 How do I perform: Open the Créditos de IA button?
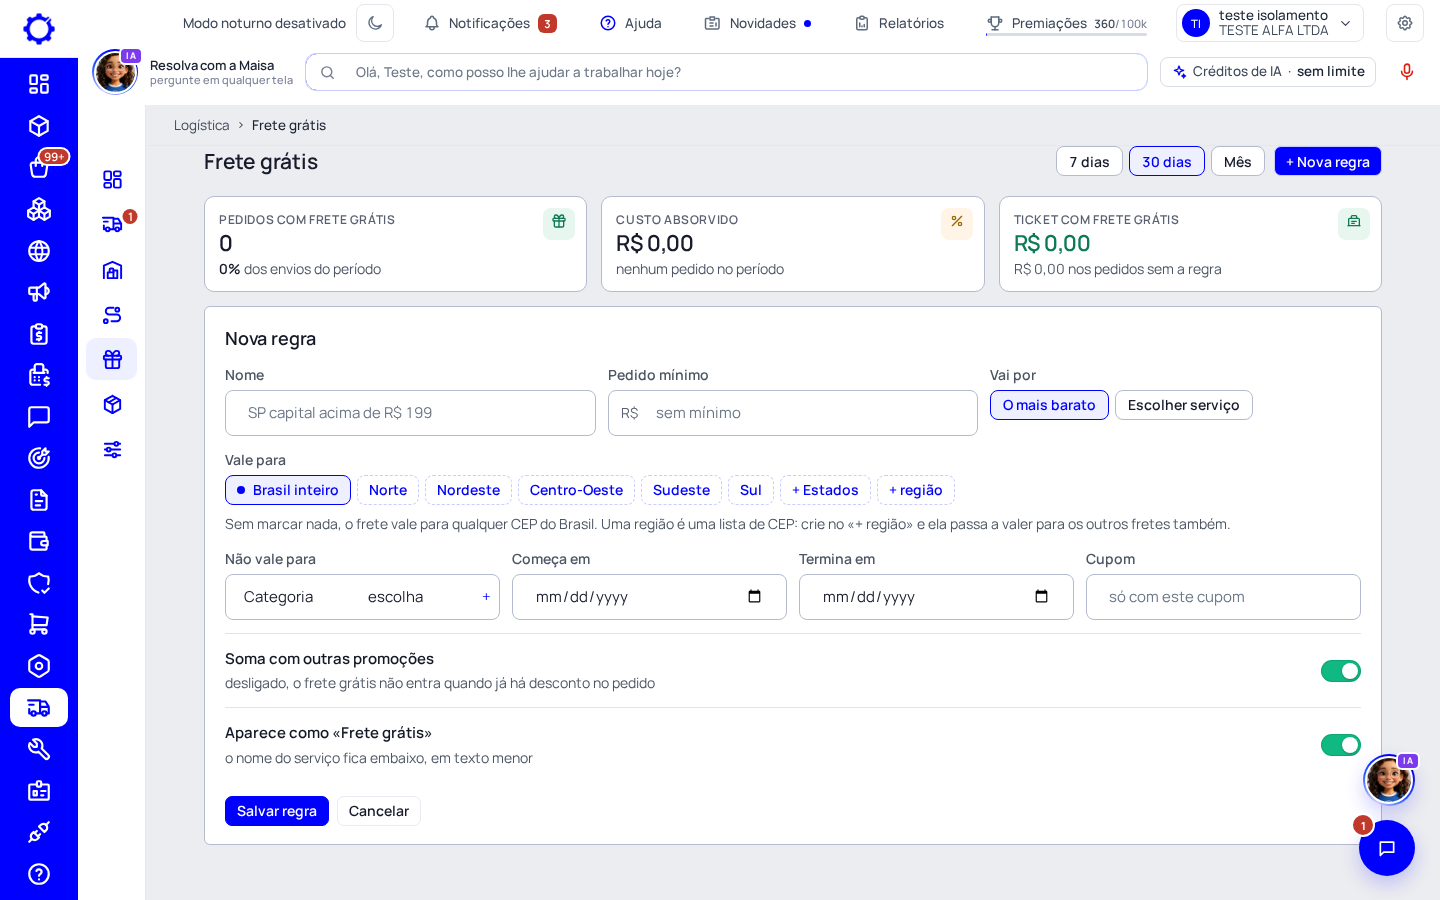(x=1268, y=72)
